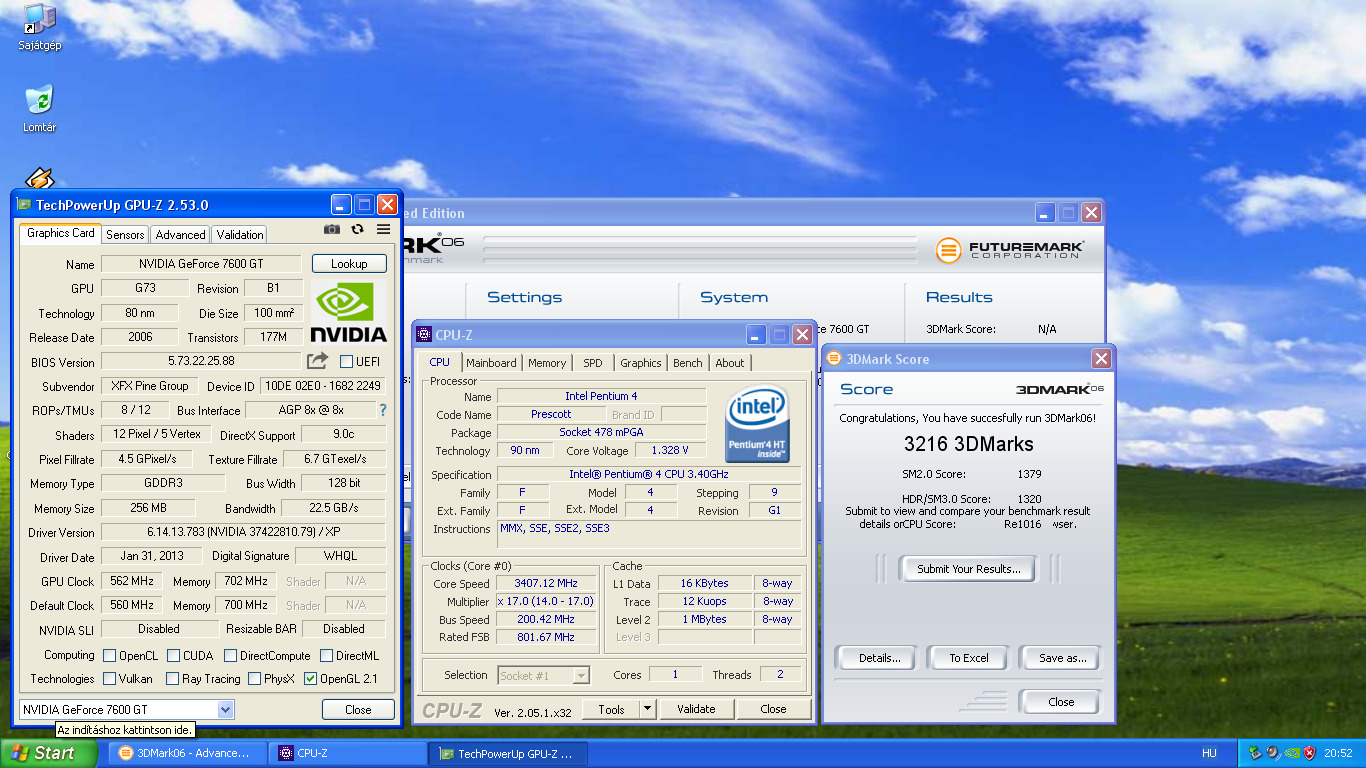
Task: Click the GPU-Z title bar app icon
Action: (24, 205)
